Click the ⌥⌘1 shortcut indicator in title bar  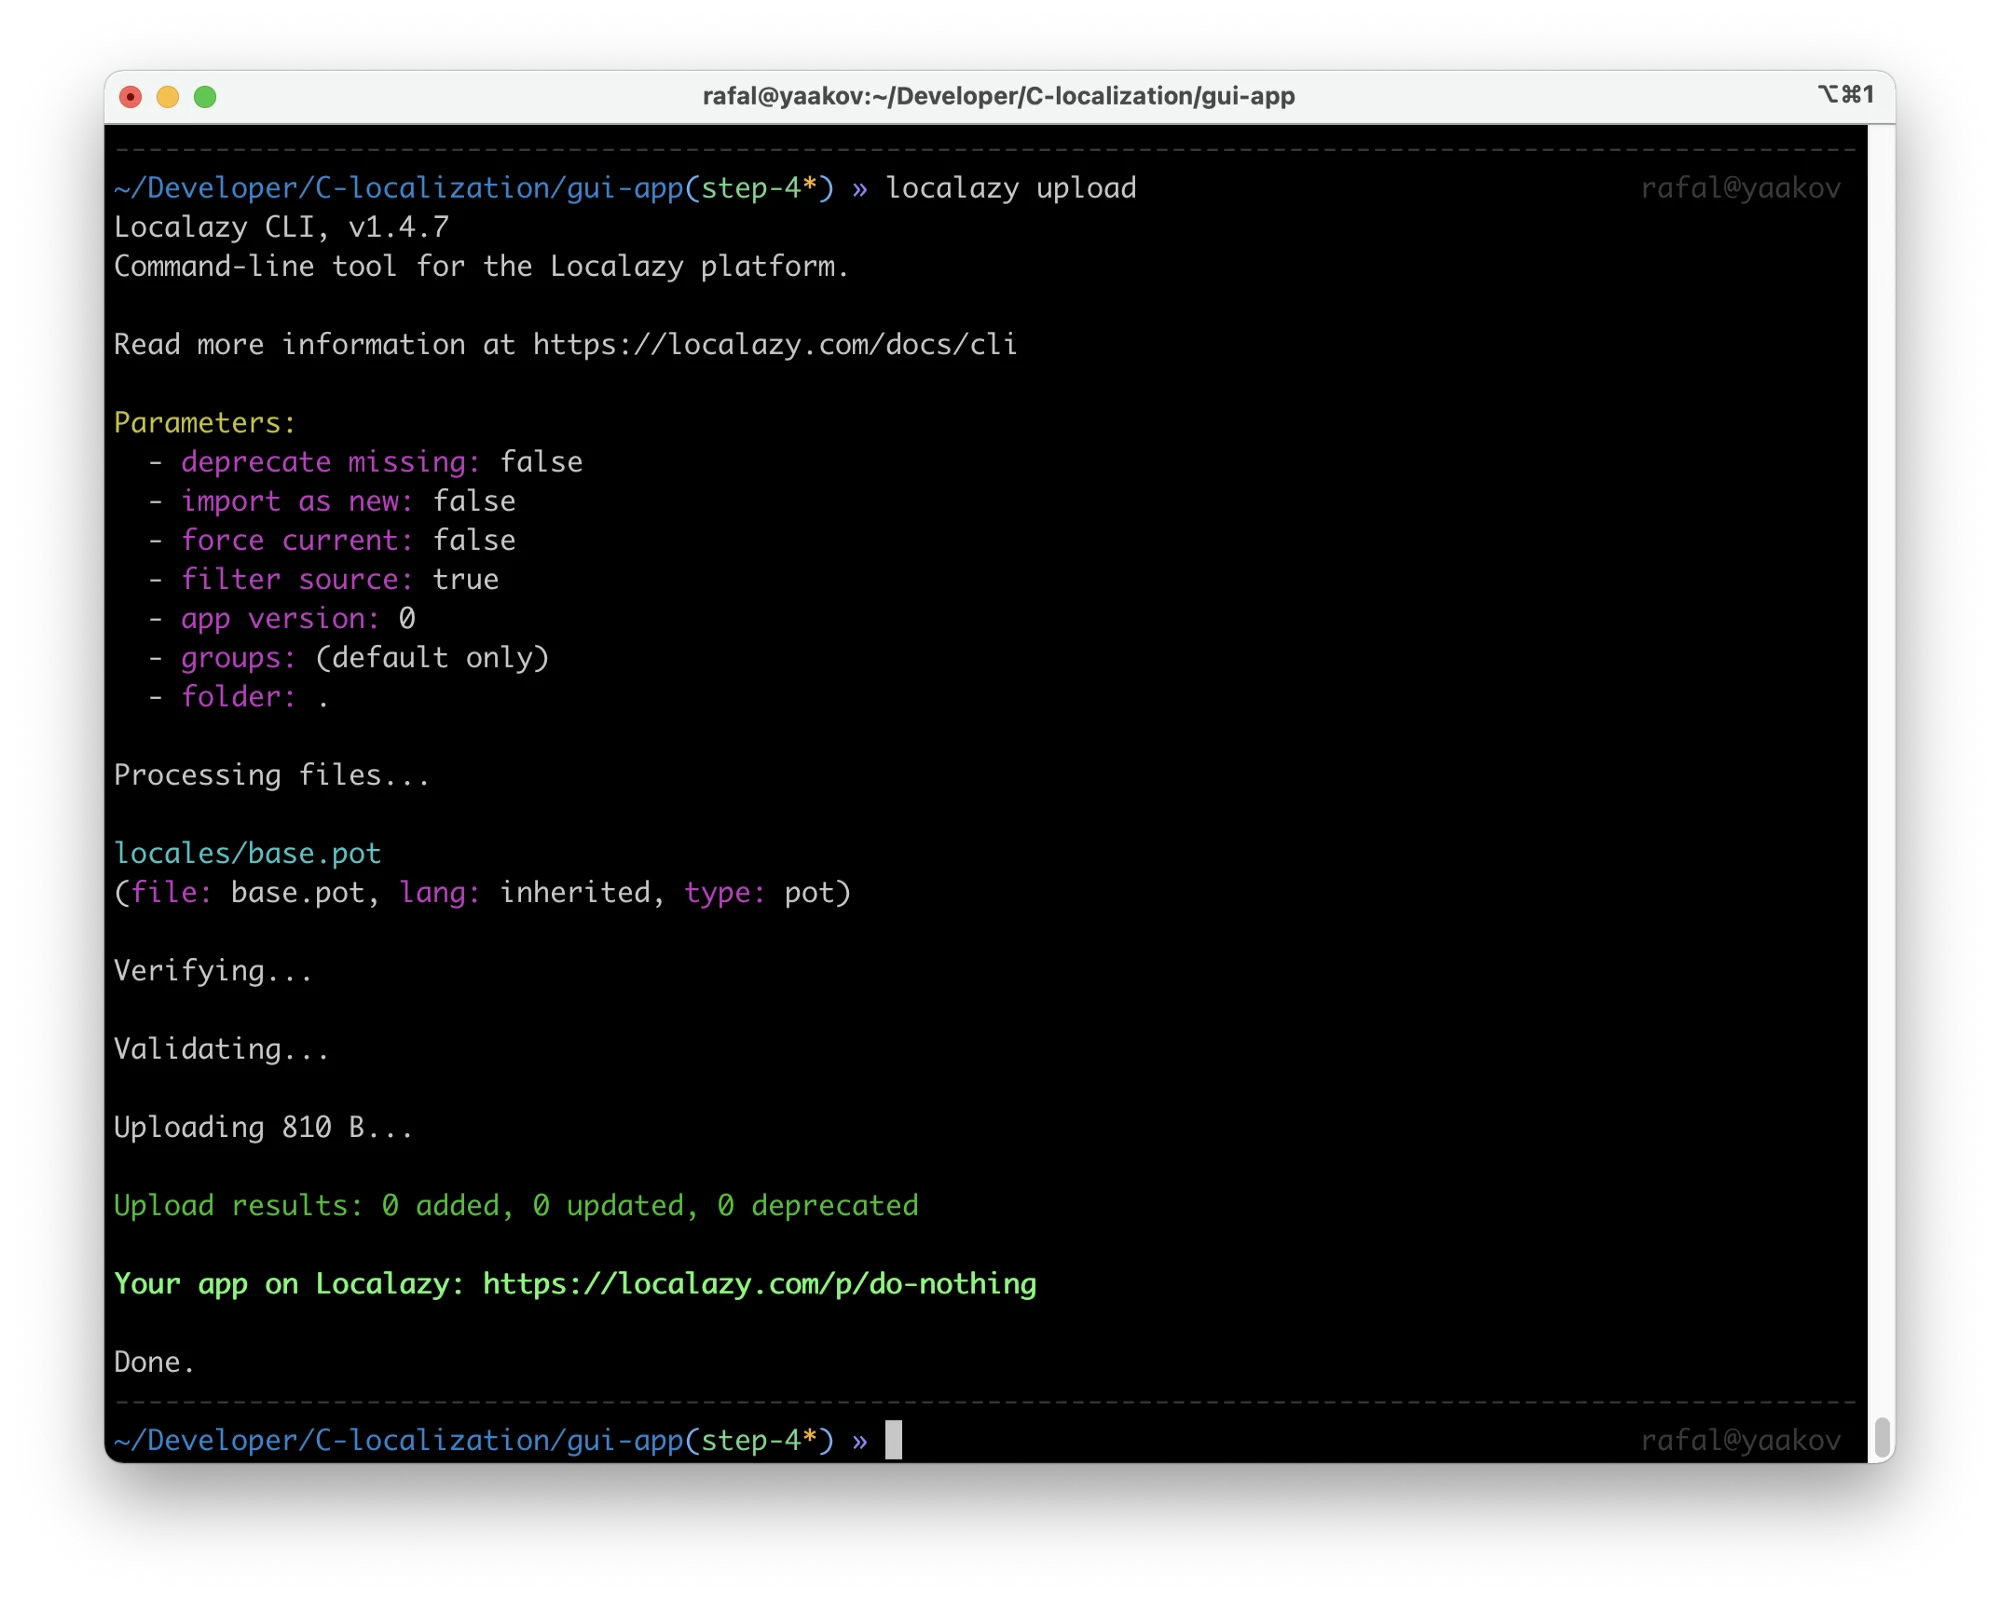(1845, 95)
